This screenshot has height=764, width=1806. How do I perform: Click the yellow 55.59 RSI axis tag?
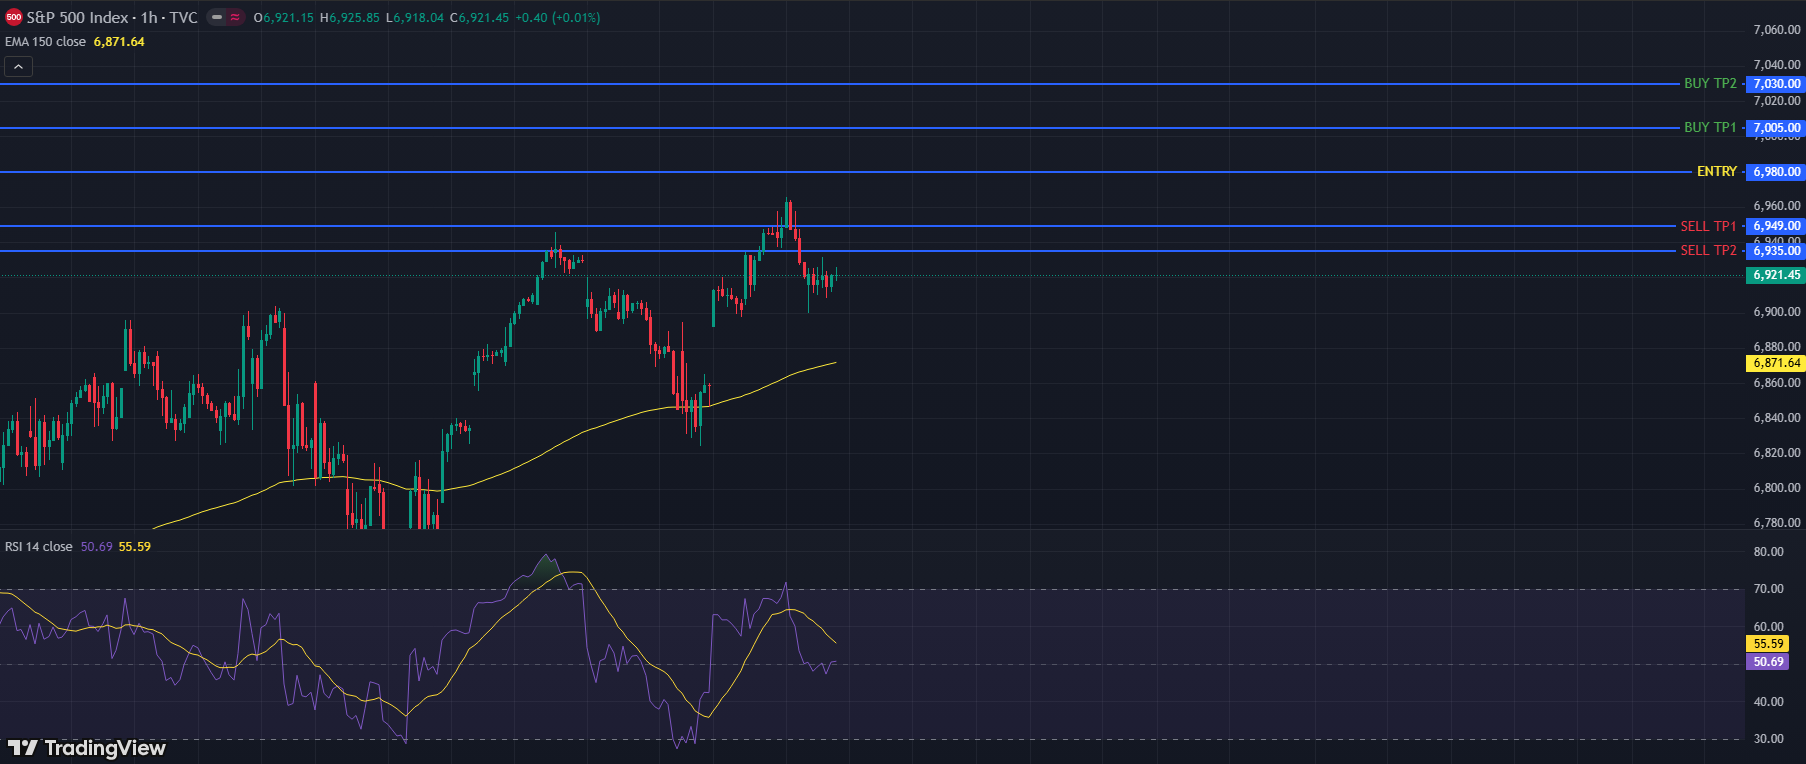[x=1768, y=644]
